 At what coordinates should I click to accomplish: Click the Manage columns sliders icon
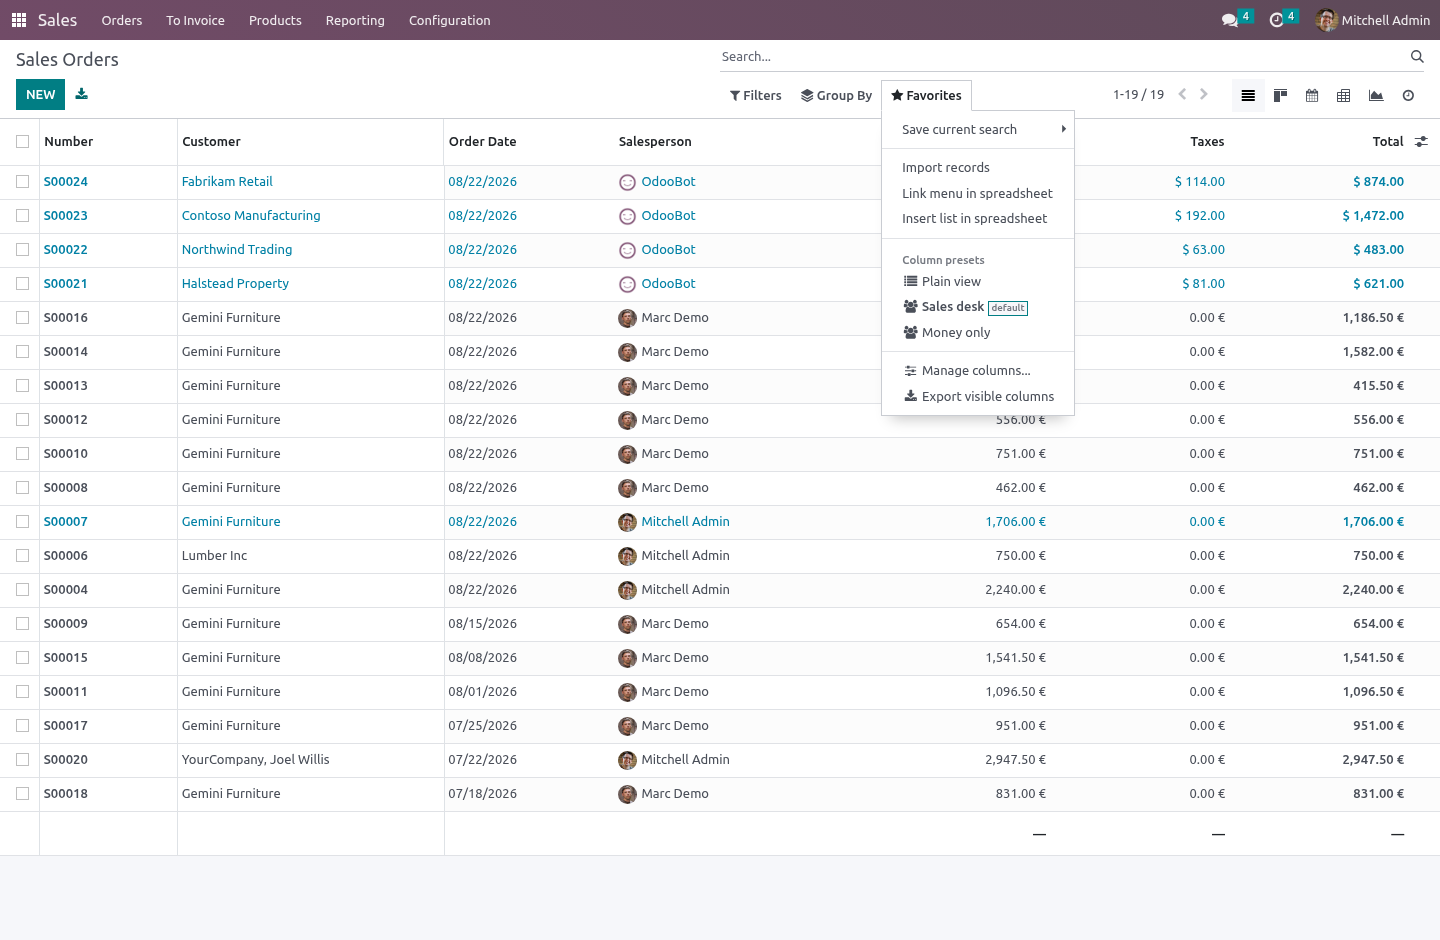910,371
